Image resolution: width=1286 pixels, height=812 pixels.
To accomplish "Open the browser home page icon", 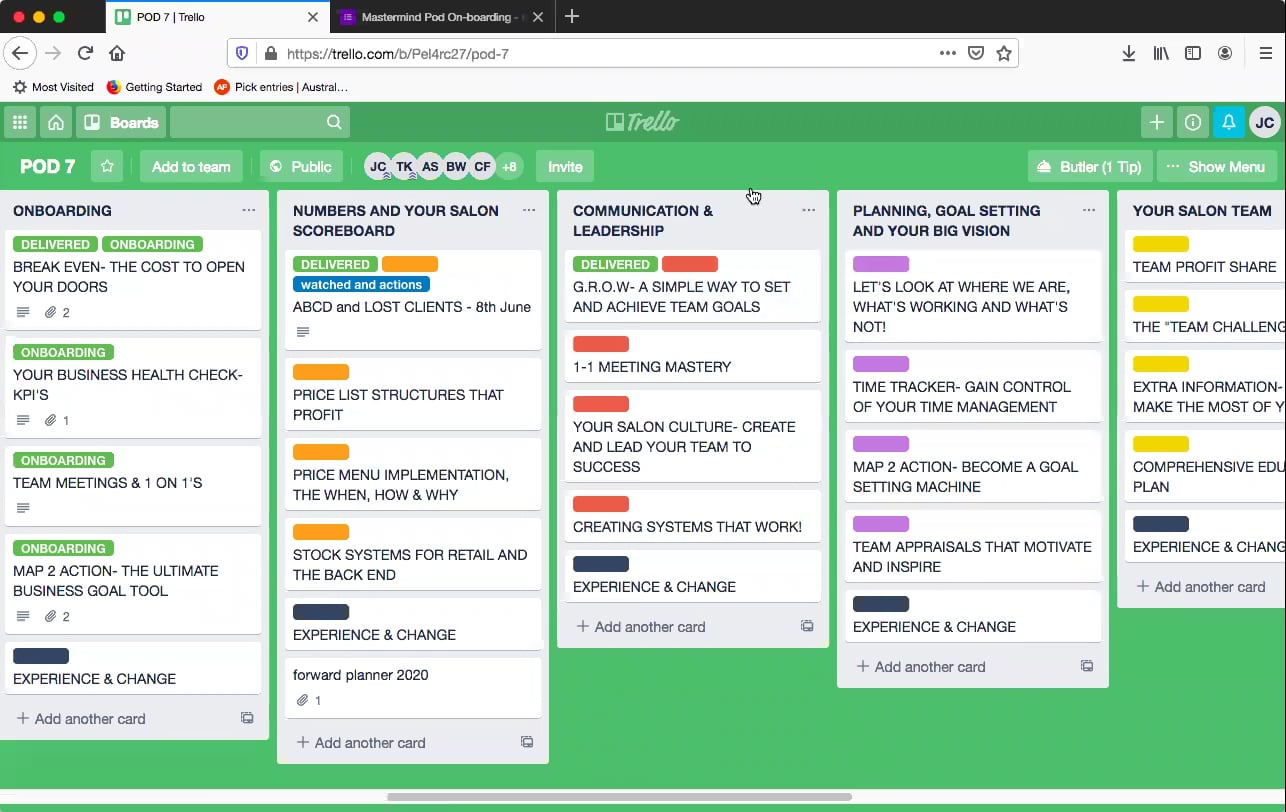I will click(x=117, y=54).
